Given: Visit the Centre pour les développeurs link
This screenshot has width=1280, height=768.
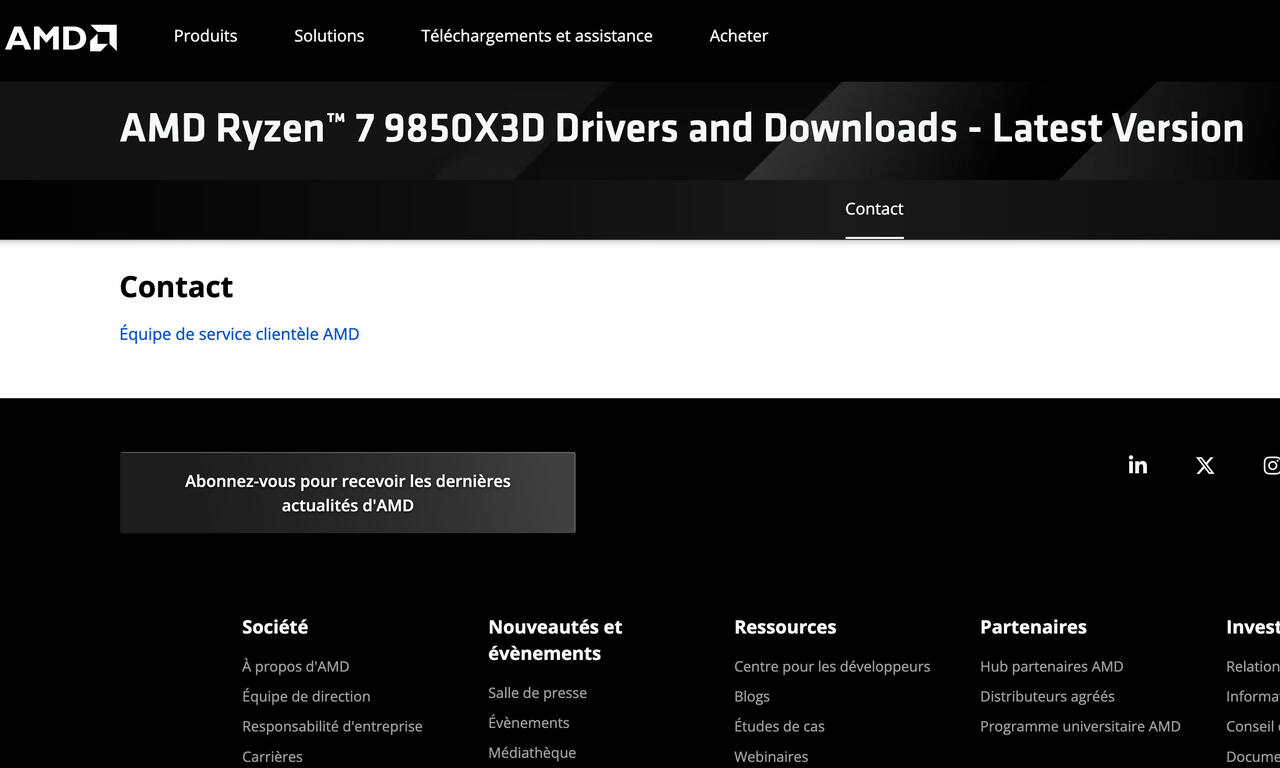Looking at the screenshot, I should click(x=832, y=666).
